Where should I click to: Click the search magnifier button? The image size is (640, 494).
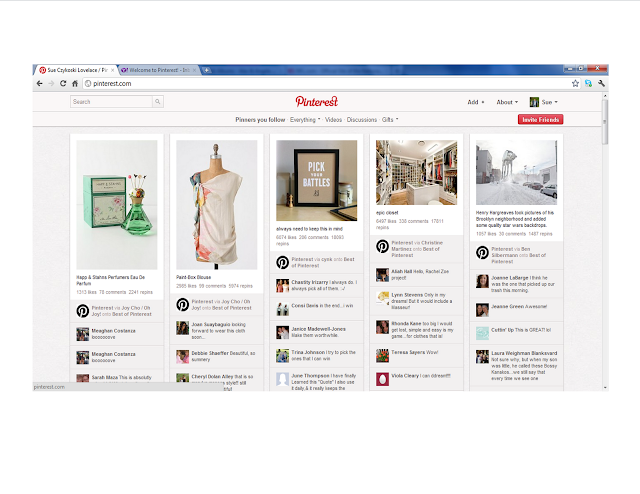tap(158, 102)
